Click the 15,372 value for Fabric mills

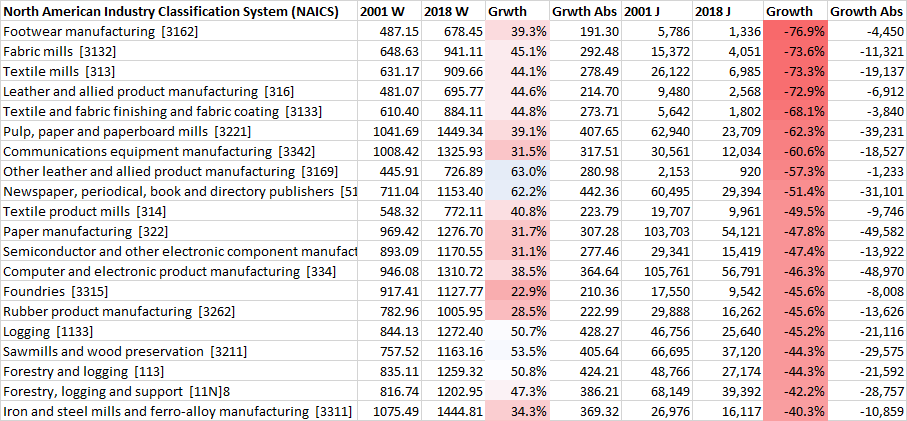pos(658,51)
